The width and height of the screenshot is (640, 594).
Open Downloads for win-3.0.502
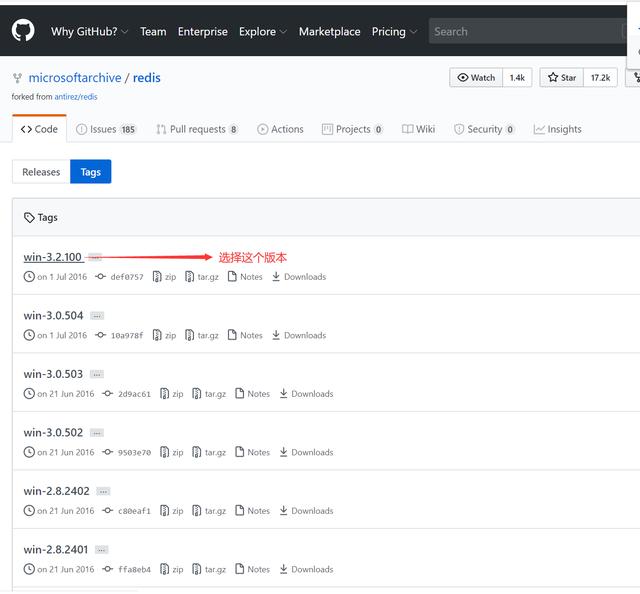[x=306, y=452]
